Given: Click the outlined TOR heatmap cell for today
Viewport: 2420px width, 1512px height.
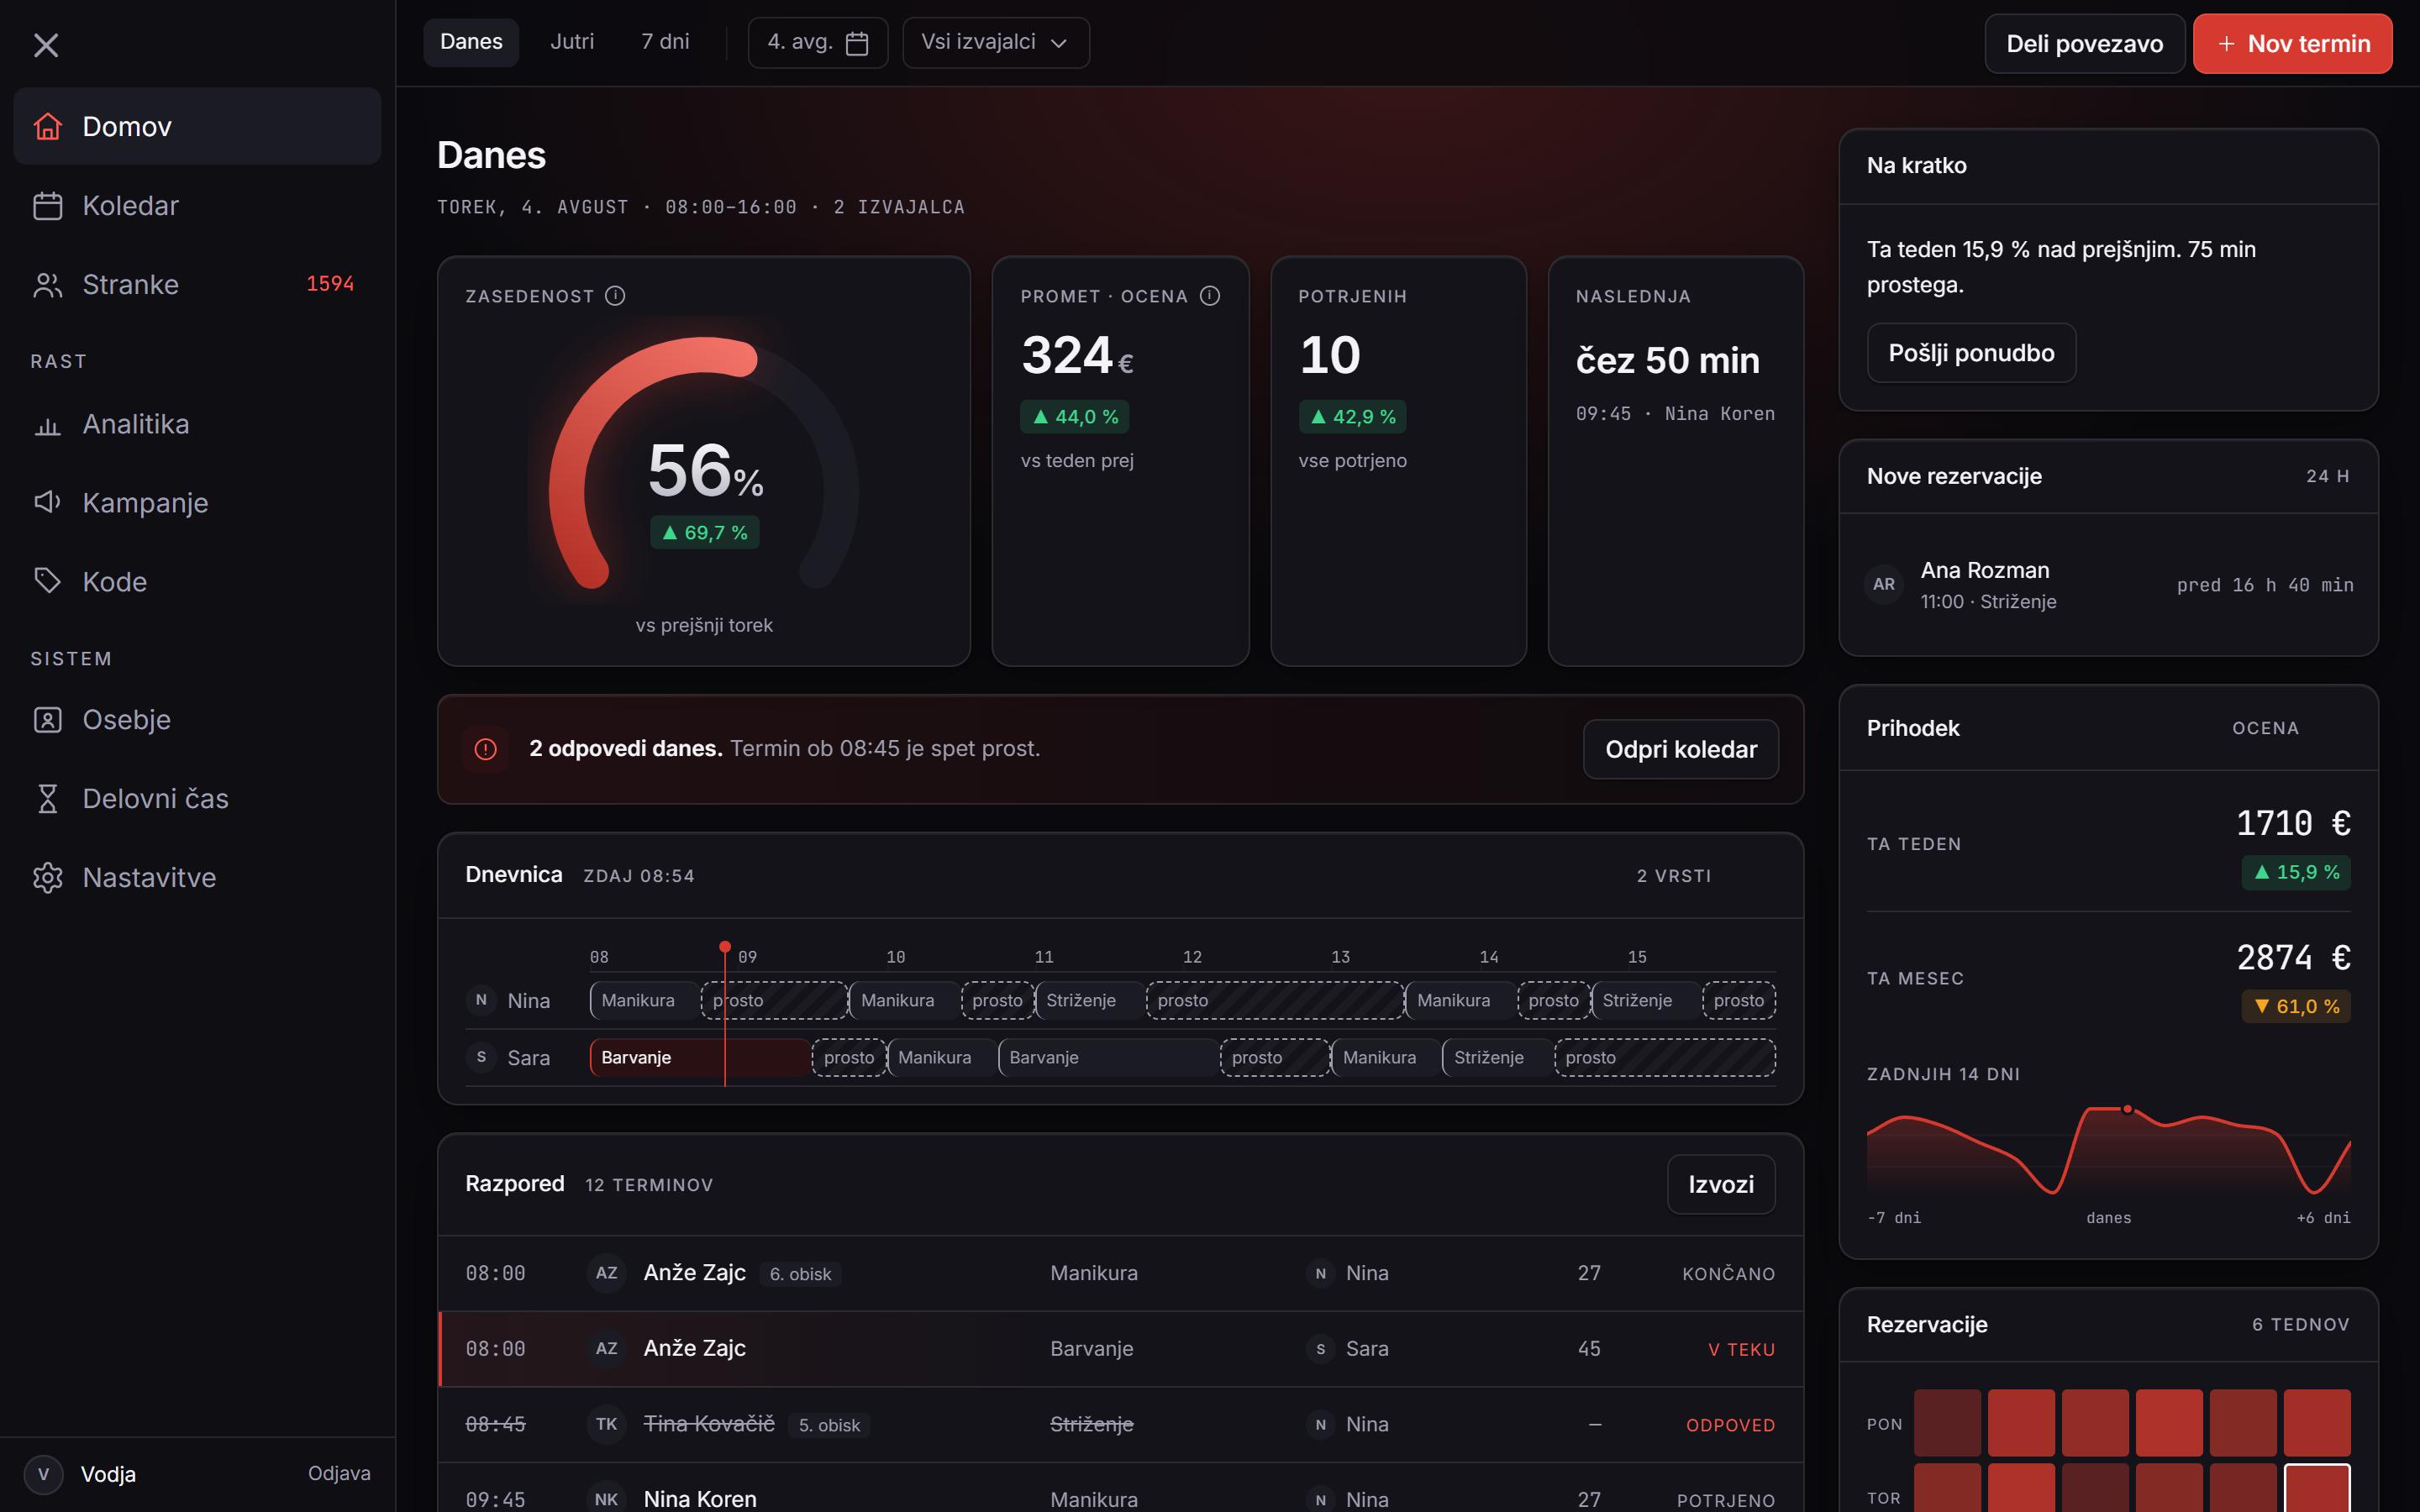Looking at the screenshot, I should coord(2317,1488).
